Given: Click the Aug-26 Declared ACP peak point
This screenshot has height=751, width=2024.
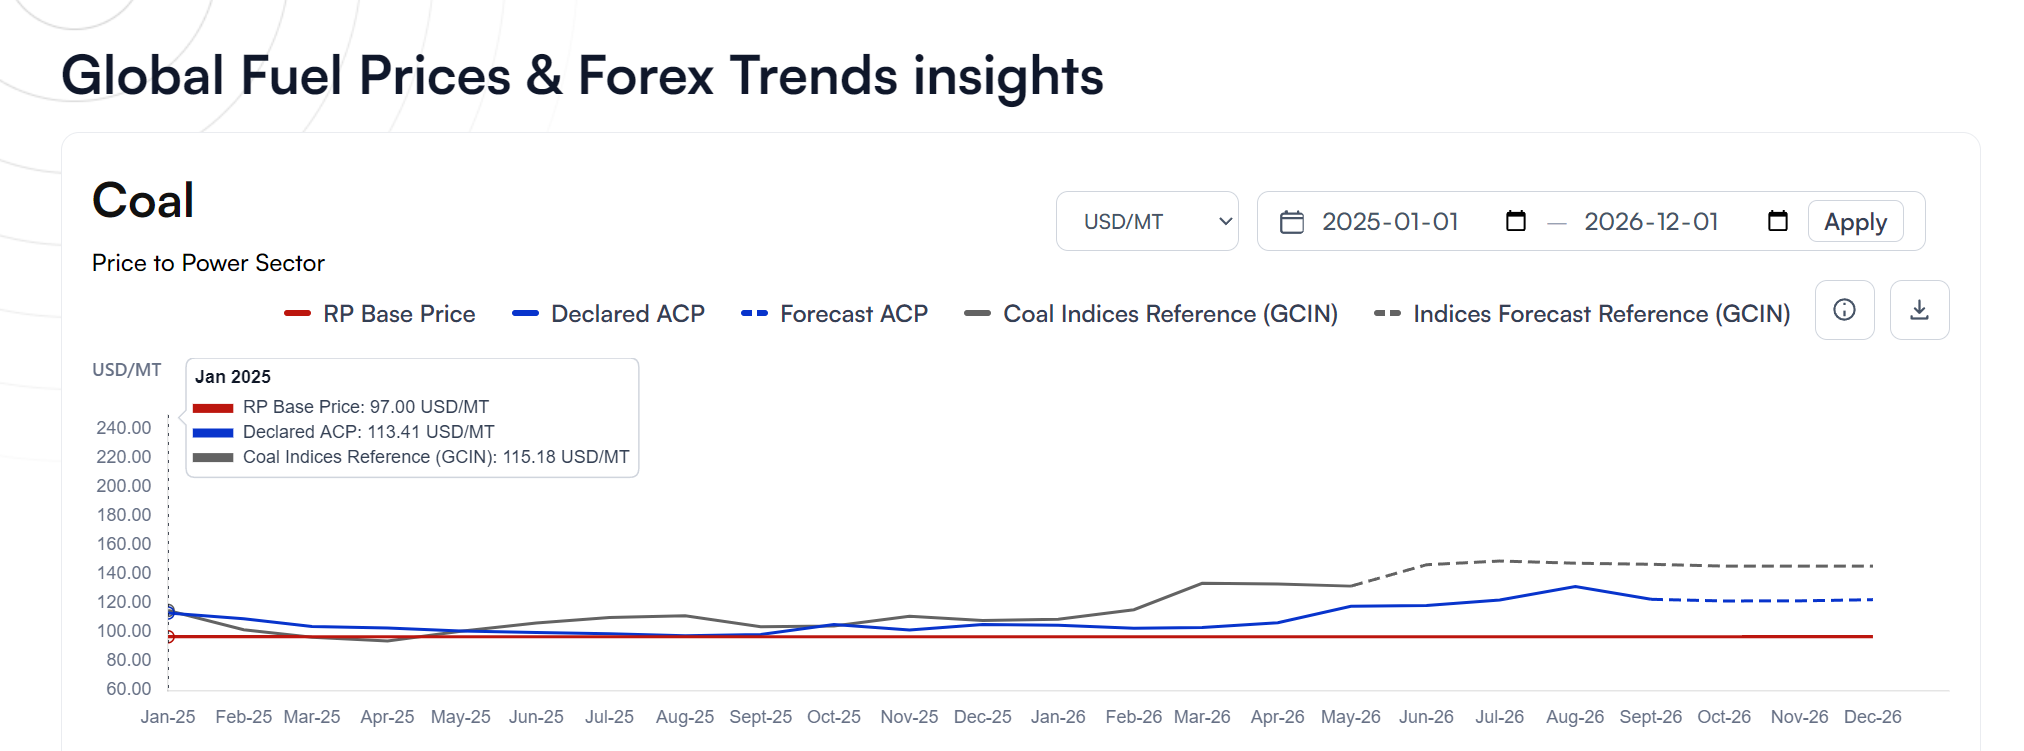Looking at the screenshot, I should [1575, 587].
